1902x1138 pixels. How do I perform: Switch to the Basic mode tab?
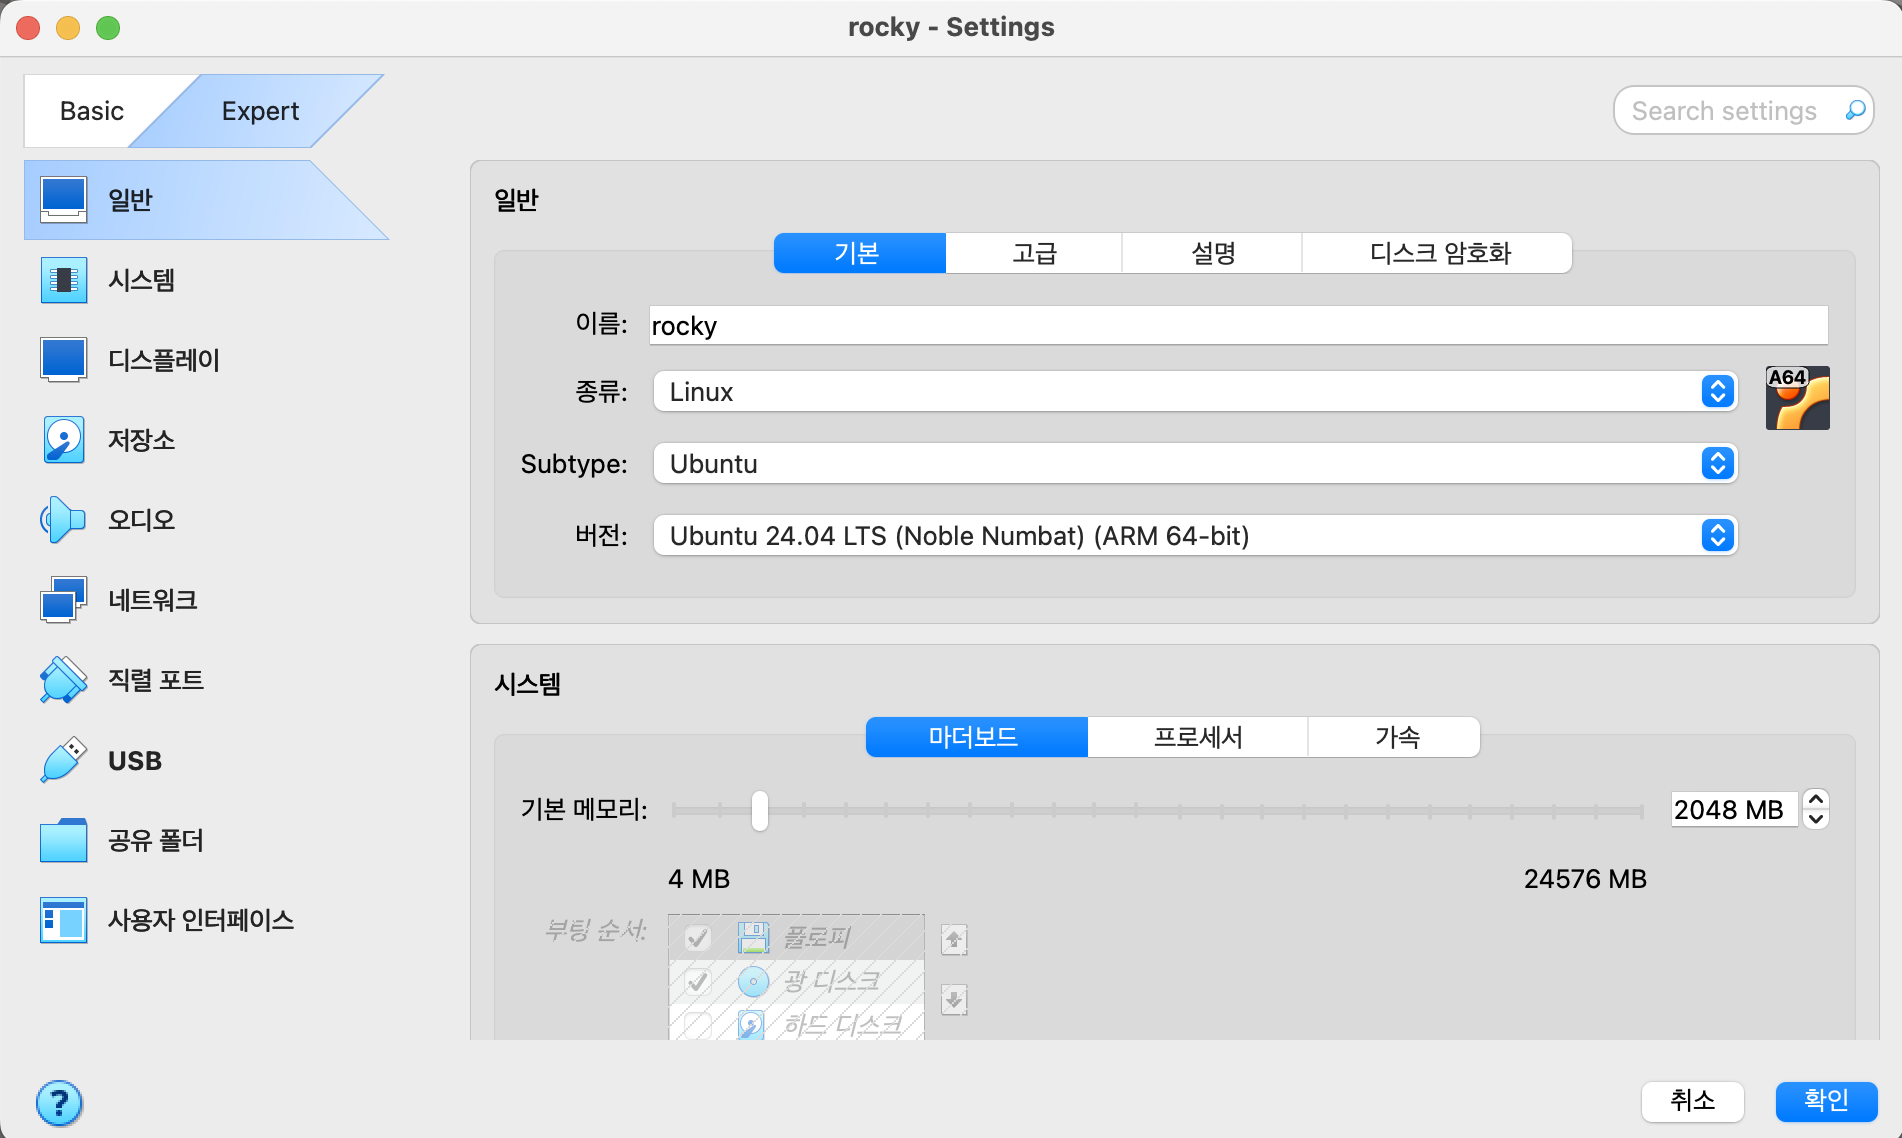click(92, 111)
